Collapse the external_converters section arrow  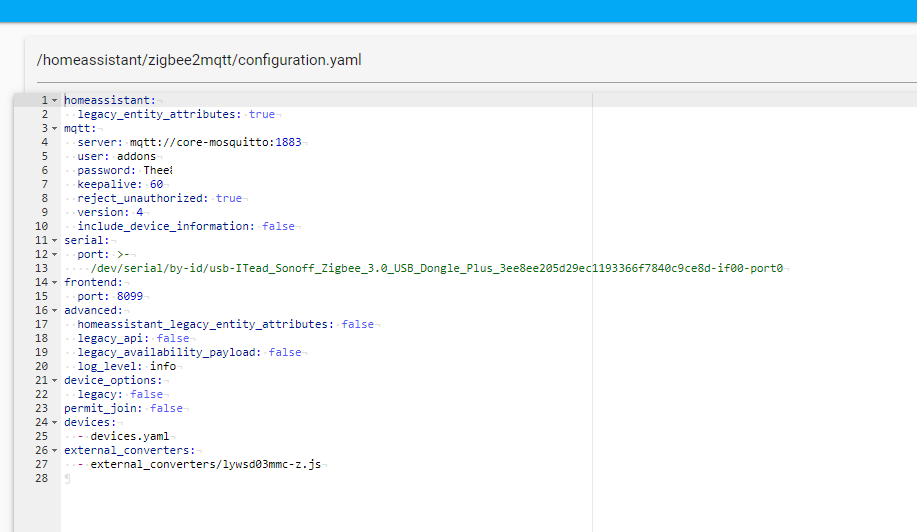[x=54, y=451]
